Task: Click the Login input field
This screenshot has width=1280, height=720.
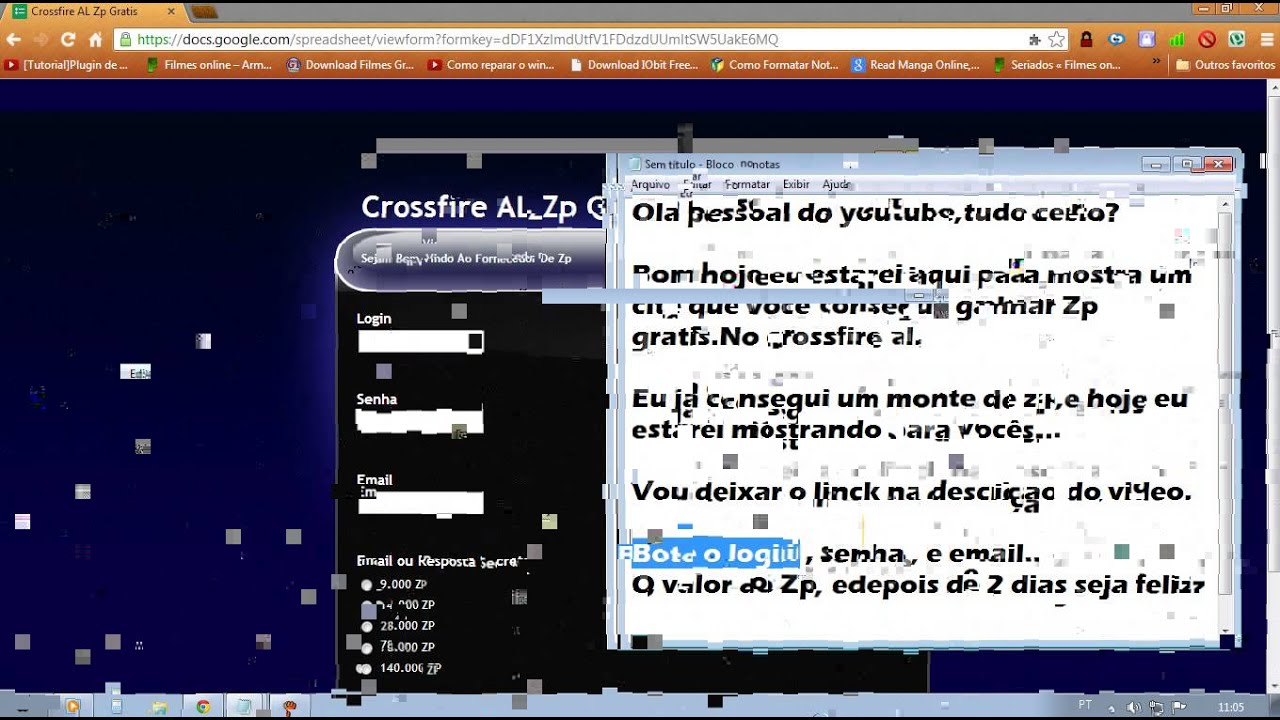Action: point(420,342)
